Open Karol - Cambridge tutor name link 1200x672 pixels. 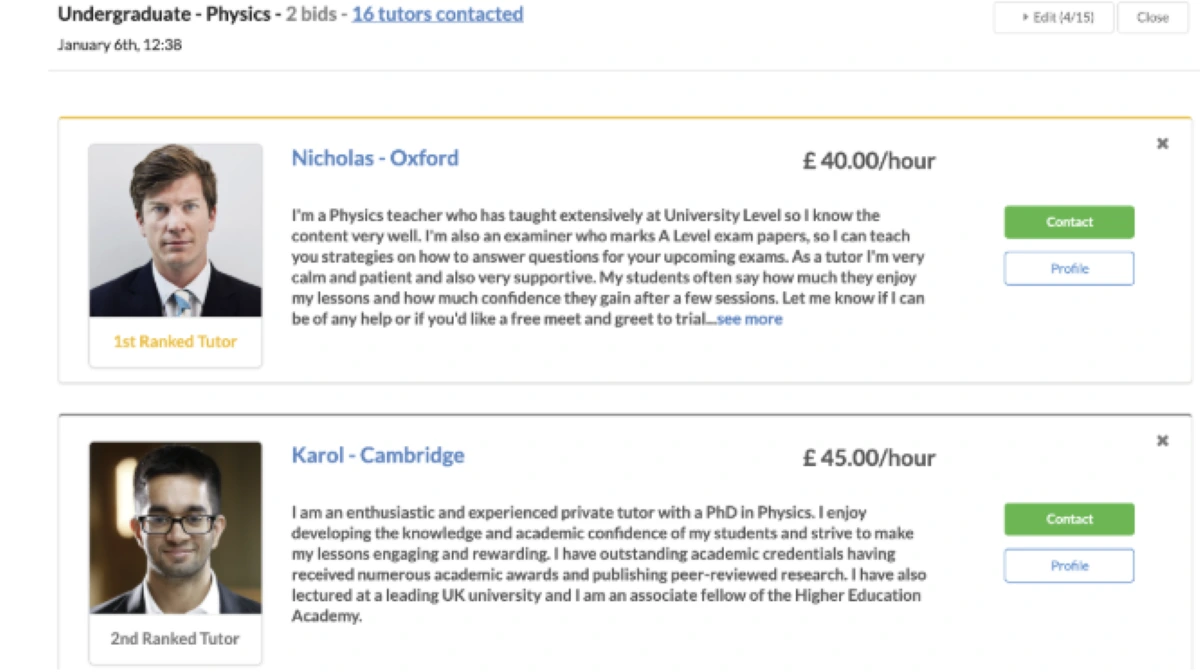click(378, 455)
